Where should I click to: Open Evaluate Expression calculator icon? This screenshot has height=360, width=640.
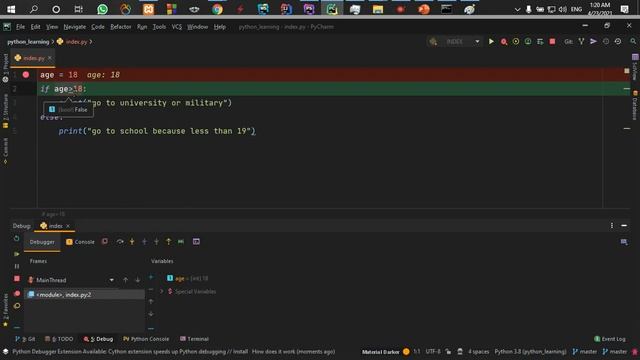[x=196, y=242]
